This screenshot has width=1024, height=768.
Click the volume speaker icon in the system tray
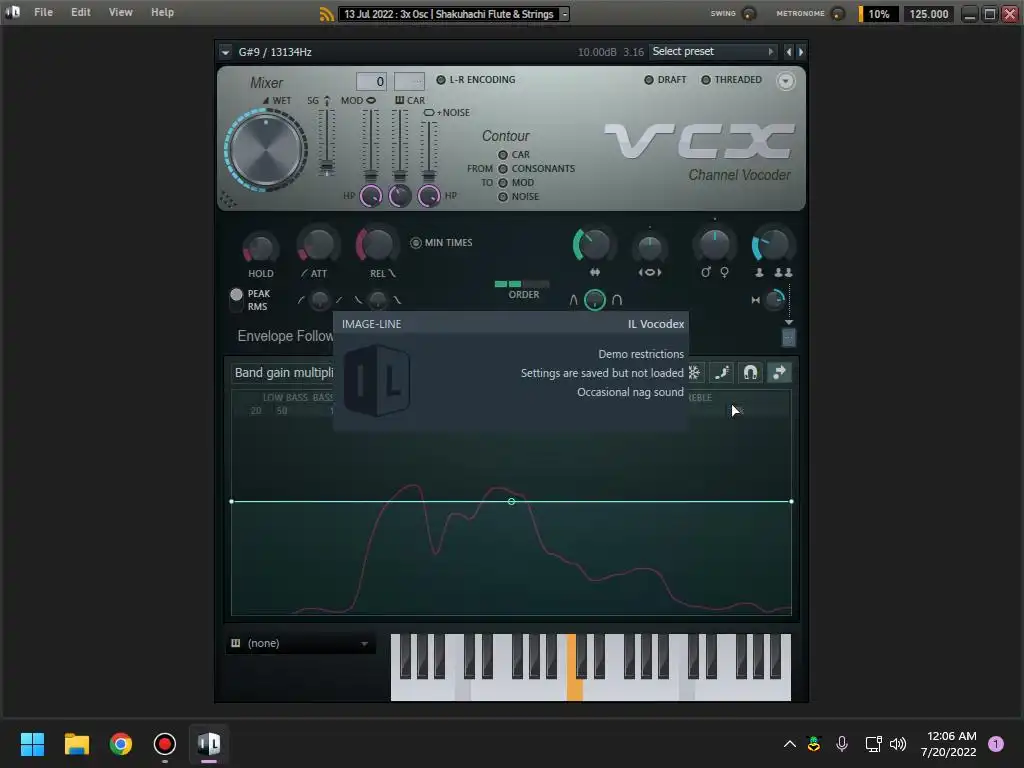898,743
